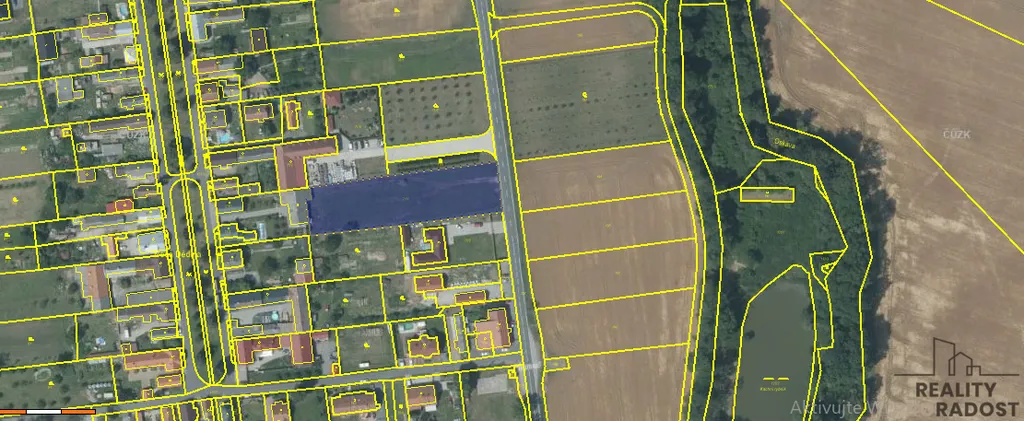Click the map scale bar

pos(48,411)
